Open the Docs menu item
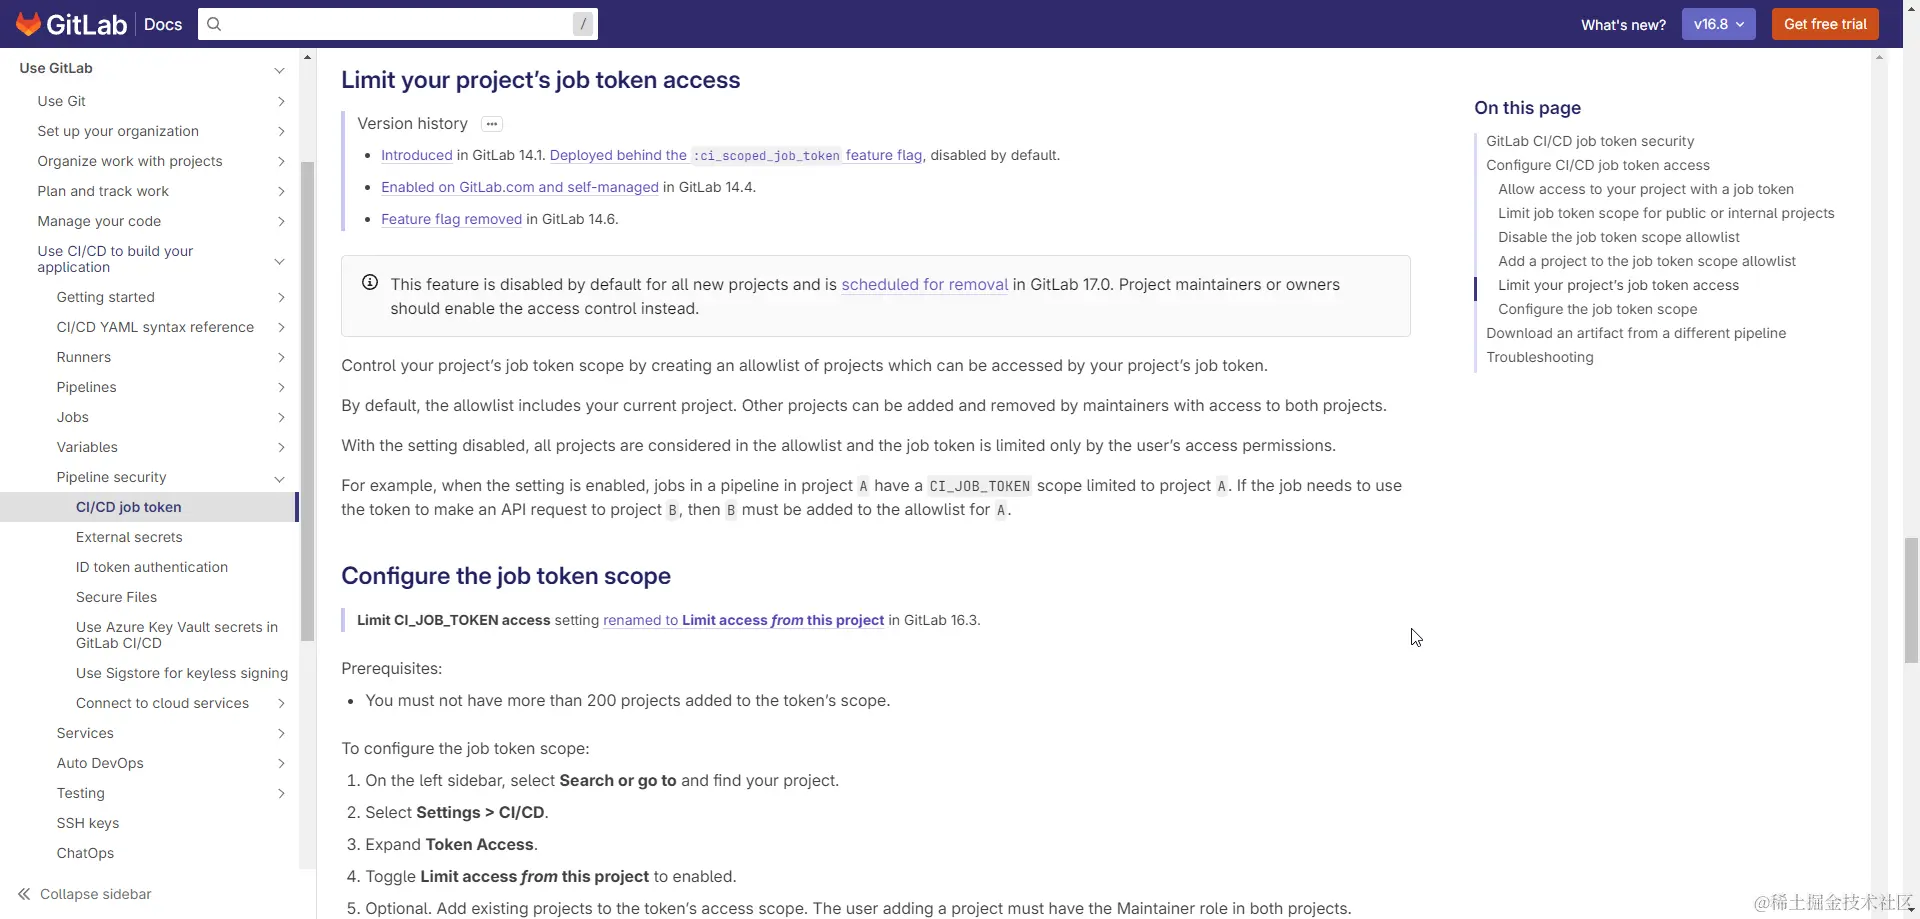This screenshot has height=919, width=1920. (161, 24)
